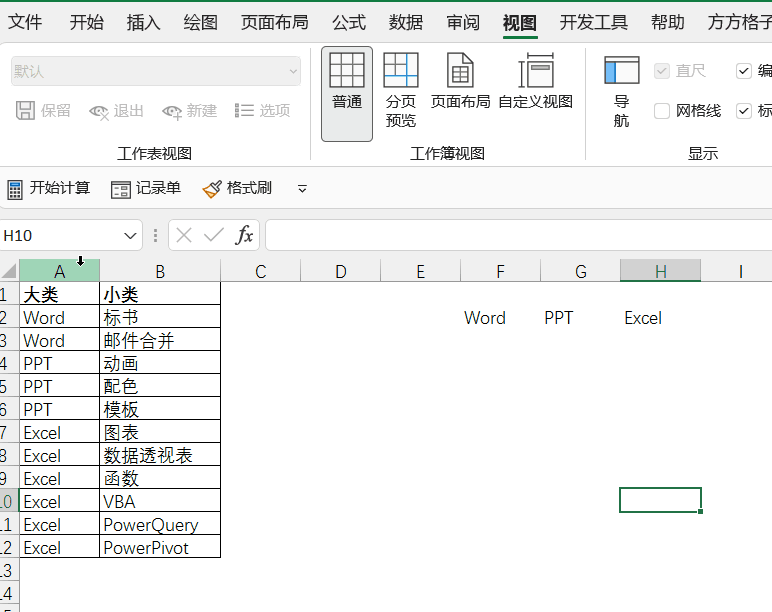Toggle the Ruler (直尺) checkbox
This screenshot has width=772, height=612.
tap(662, 71)
